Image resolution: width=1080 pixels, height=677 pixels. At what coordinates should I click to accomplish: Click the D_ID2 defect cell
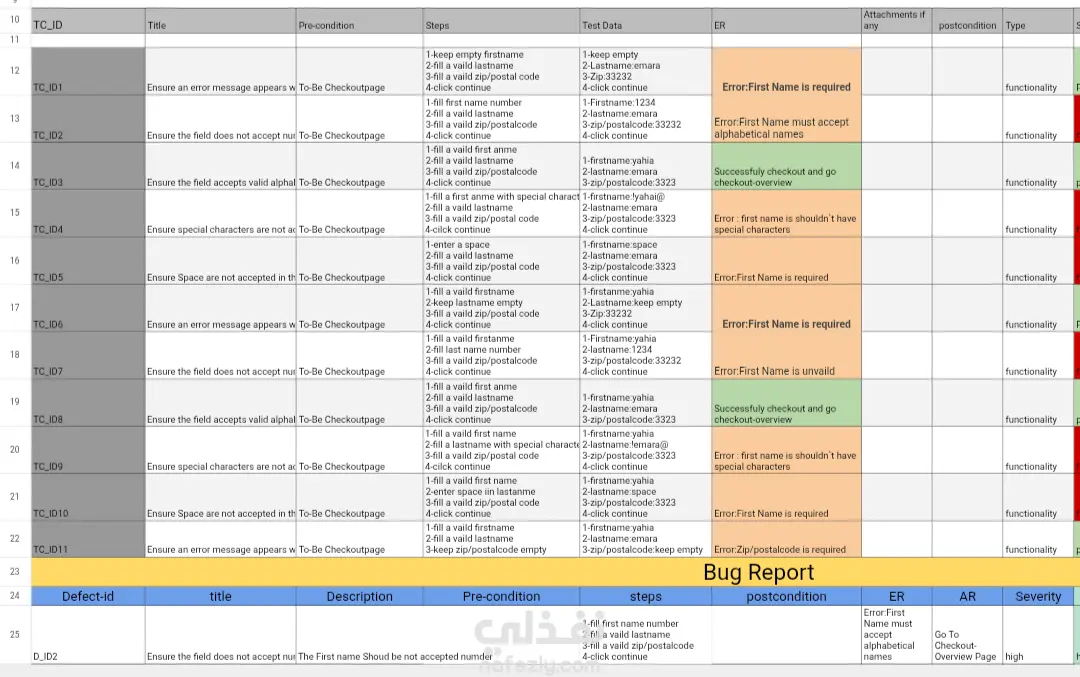[88, 635]
